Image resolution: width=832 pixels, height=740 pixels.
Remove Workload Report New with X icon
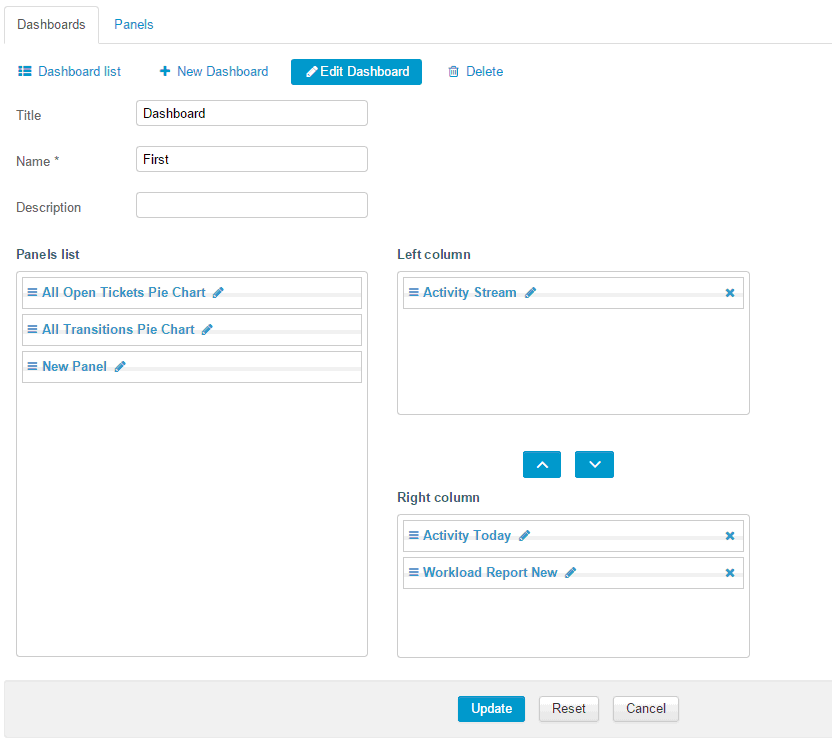(x=729, y=573)
